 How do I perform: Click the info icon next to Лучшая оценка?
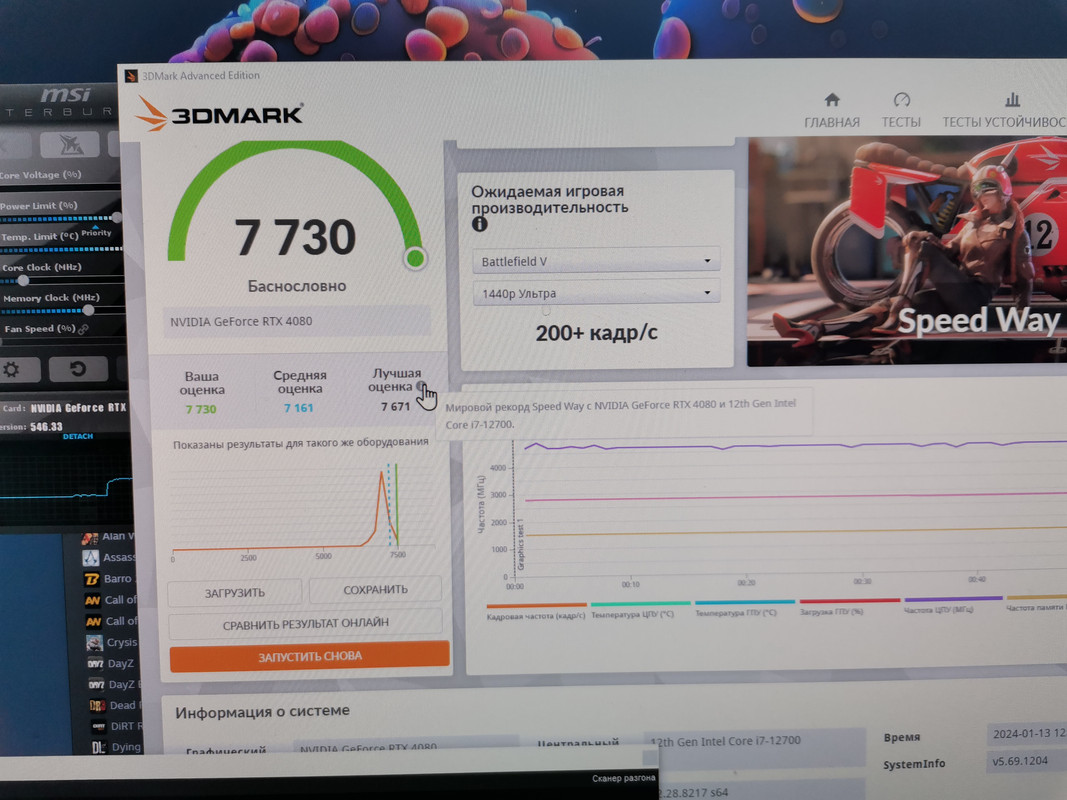point(422,387)
